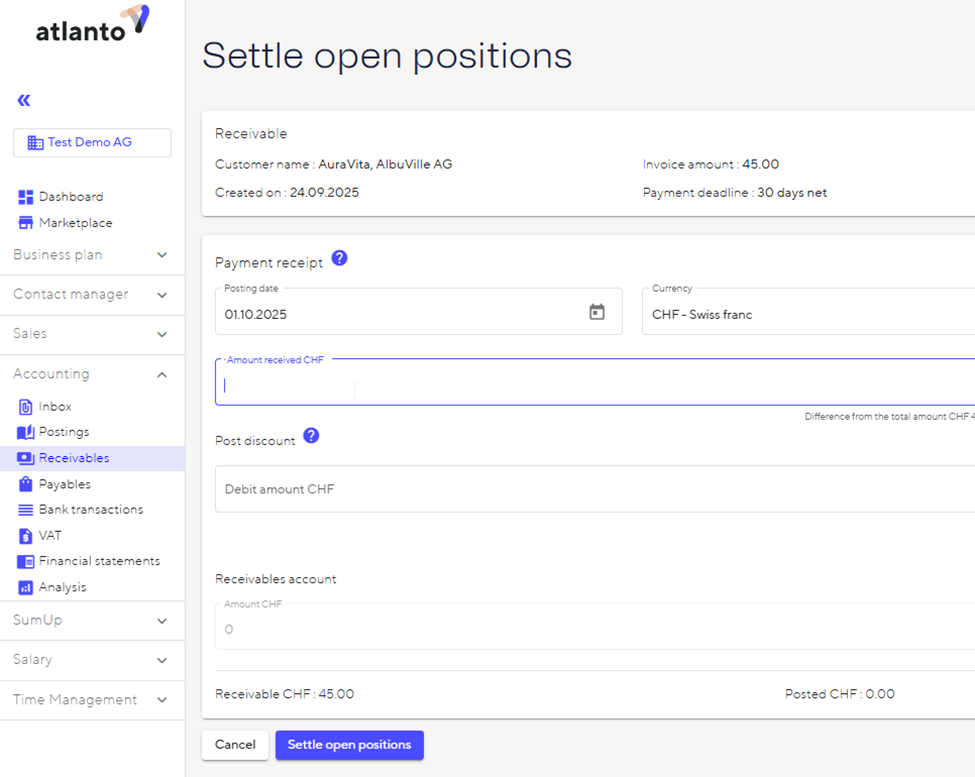Open Financial statements page
The height and width of the screenshot is (777, 975).
[99, 562]
